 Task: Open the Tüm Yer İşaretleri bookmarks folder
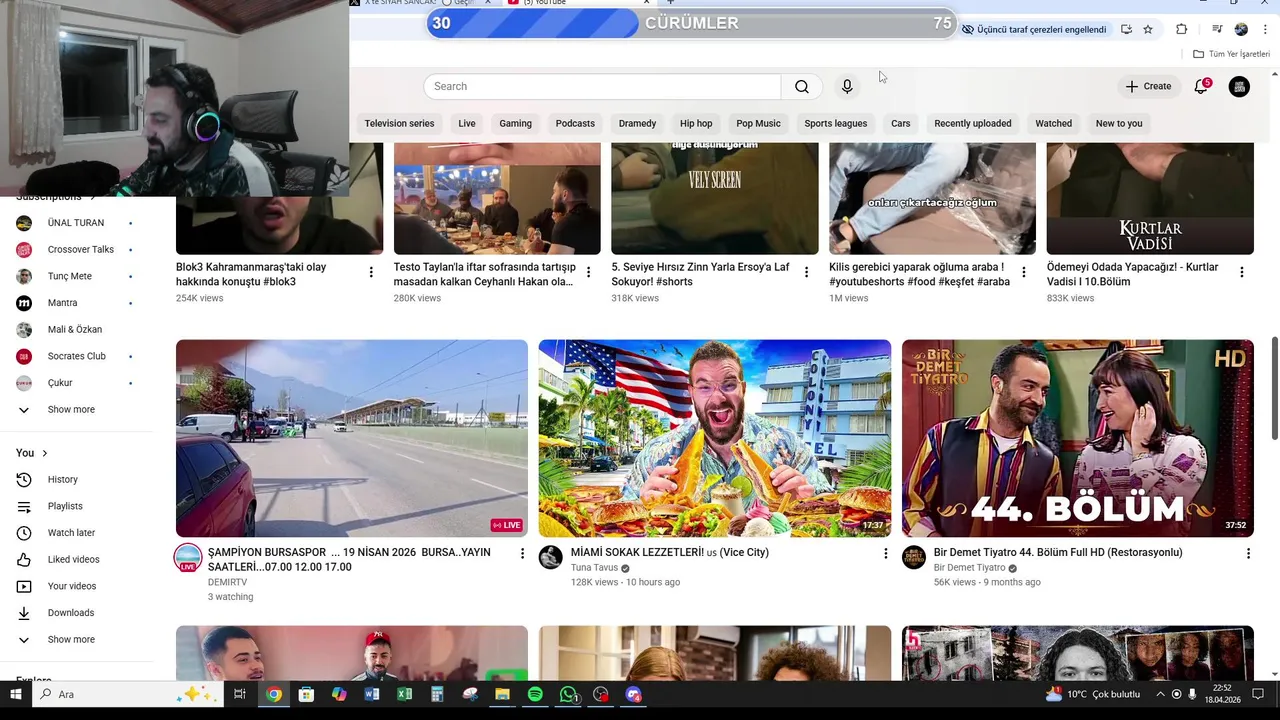point(1231,54)
